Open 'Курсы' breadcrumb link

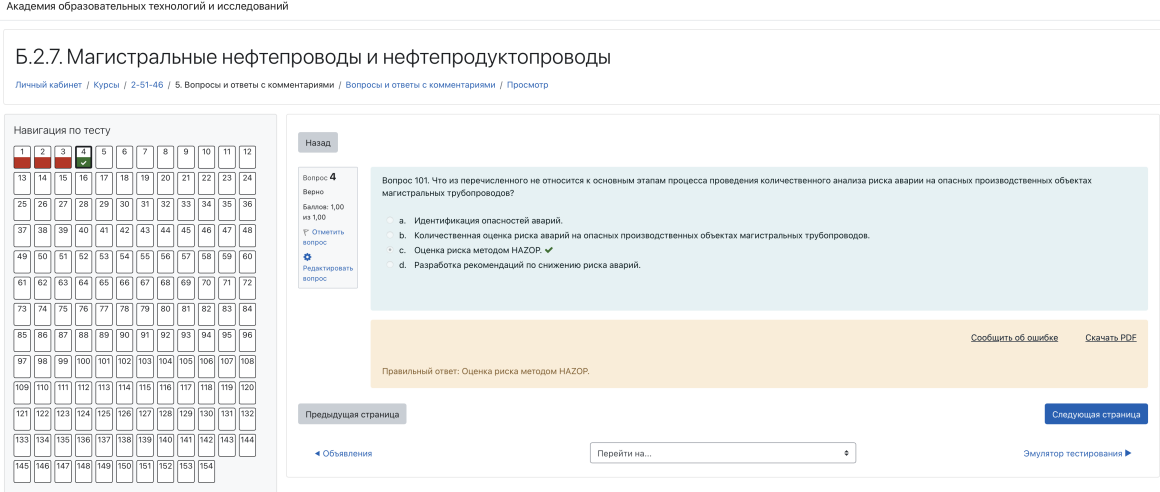106,85
